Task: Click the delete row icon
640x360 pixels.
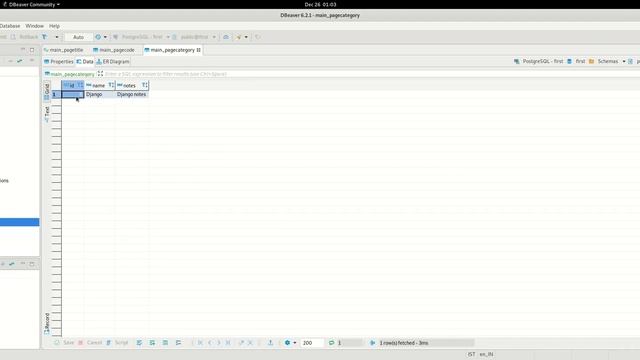Action: [x=178, y=342]
